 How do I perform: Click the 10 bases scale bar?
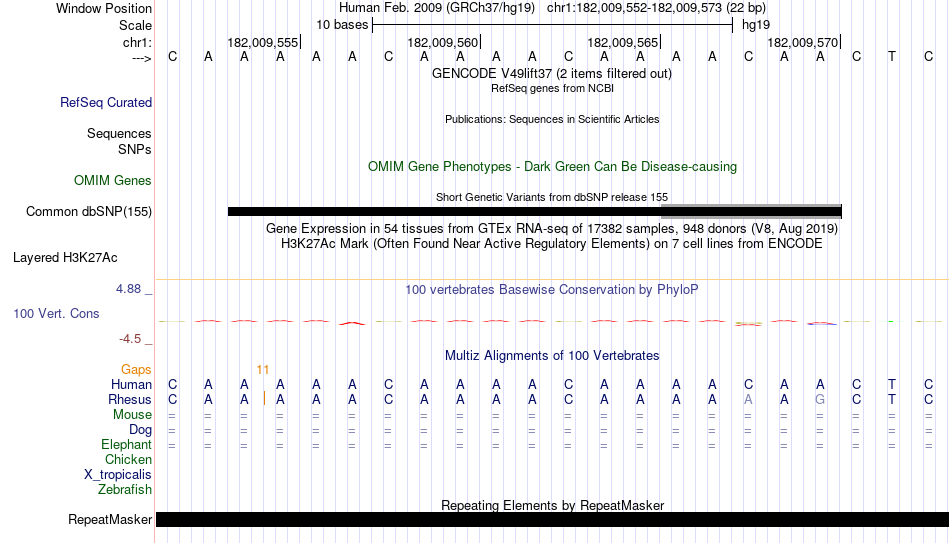pos(553,25)
